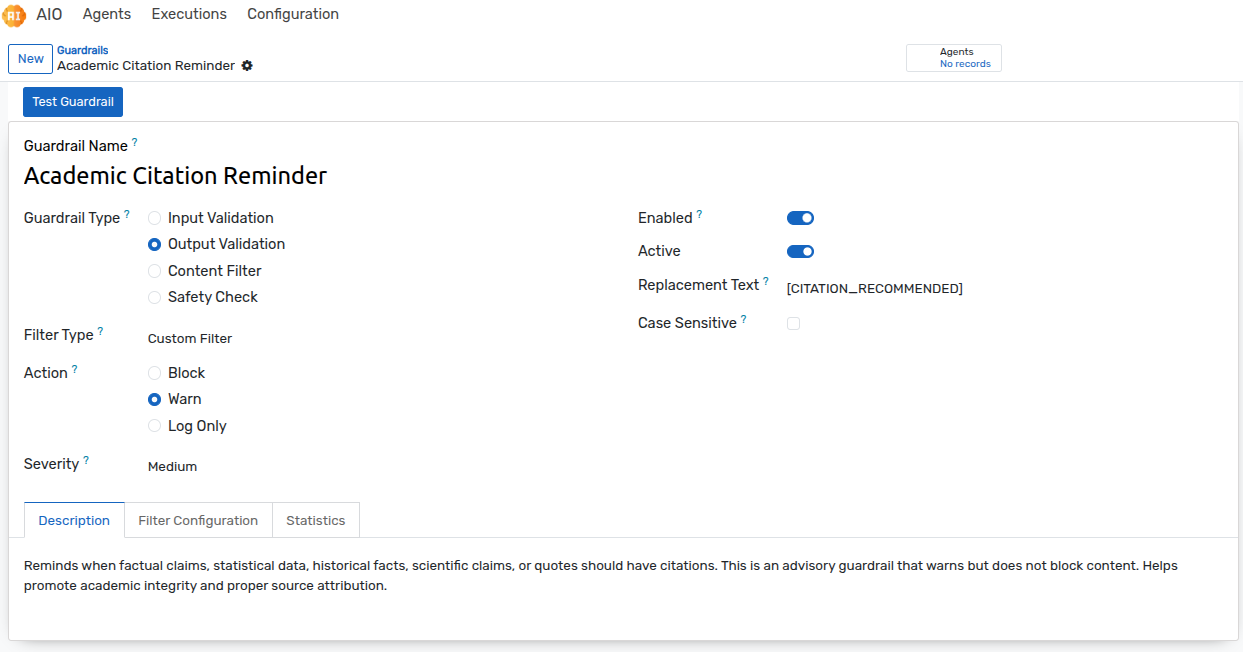Viewport: 1243px width, 652px height.
Task: Show help tooltip for Filter Type
Action: coord(100,331)
